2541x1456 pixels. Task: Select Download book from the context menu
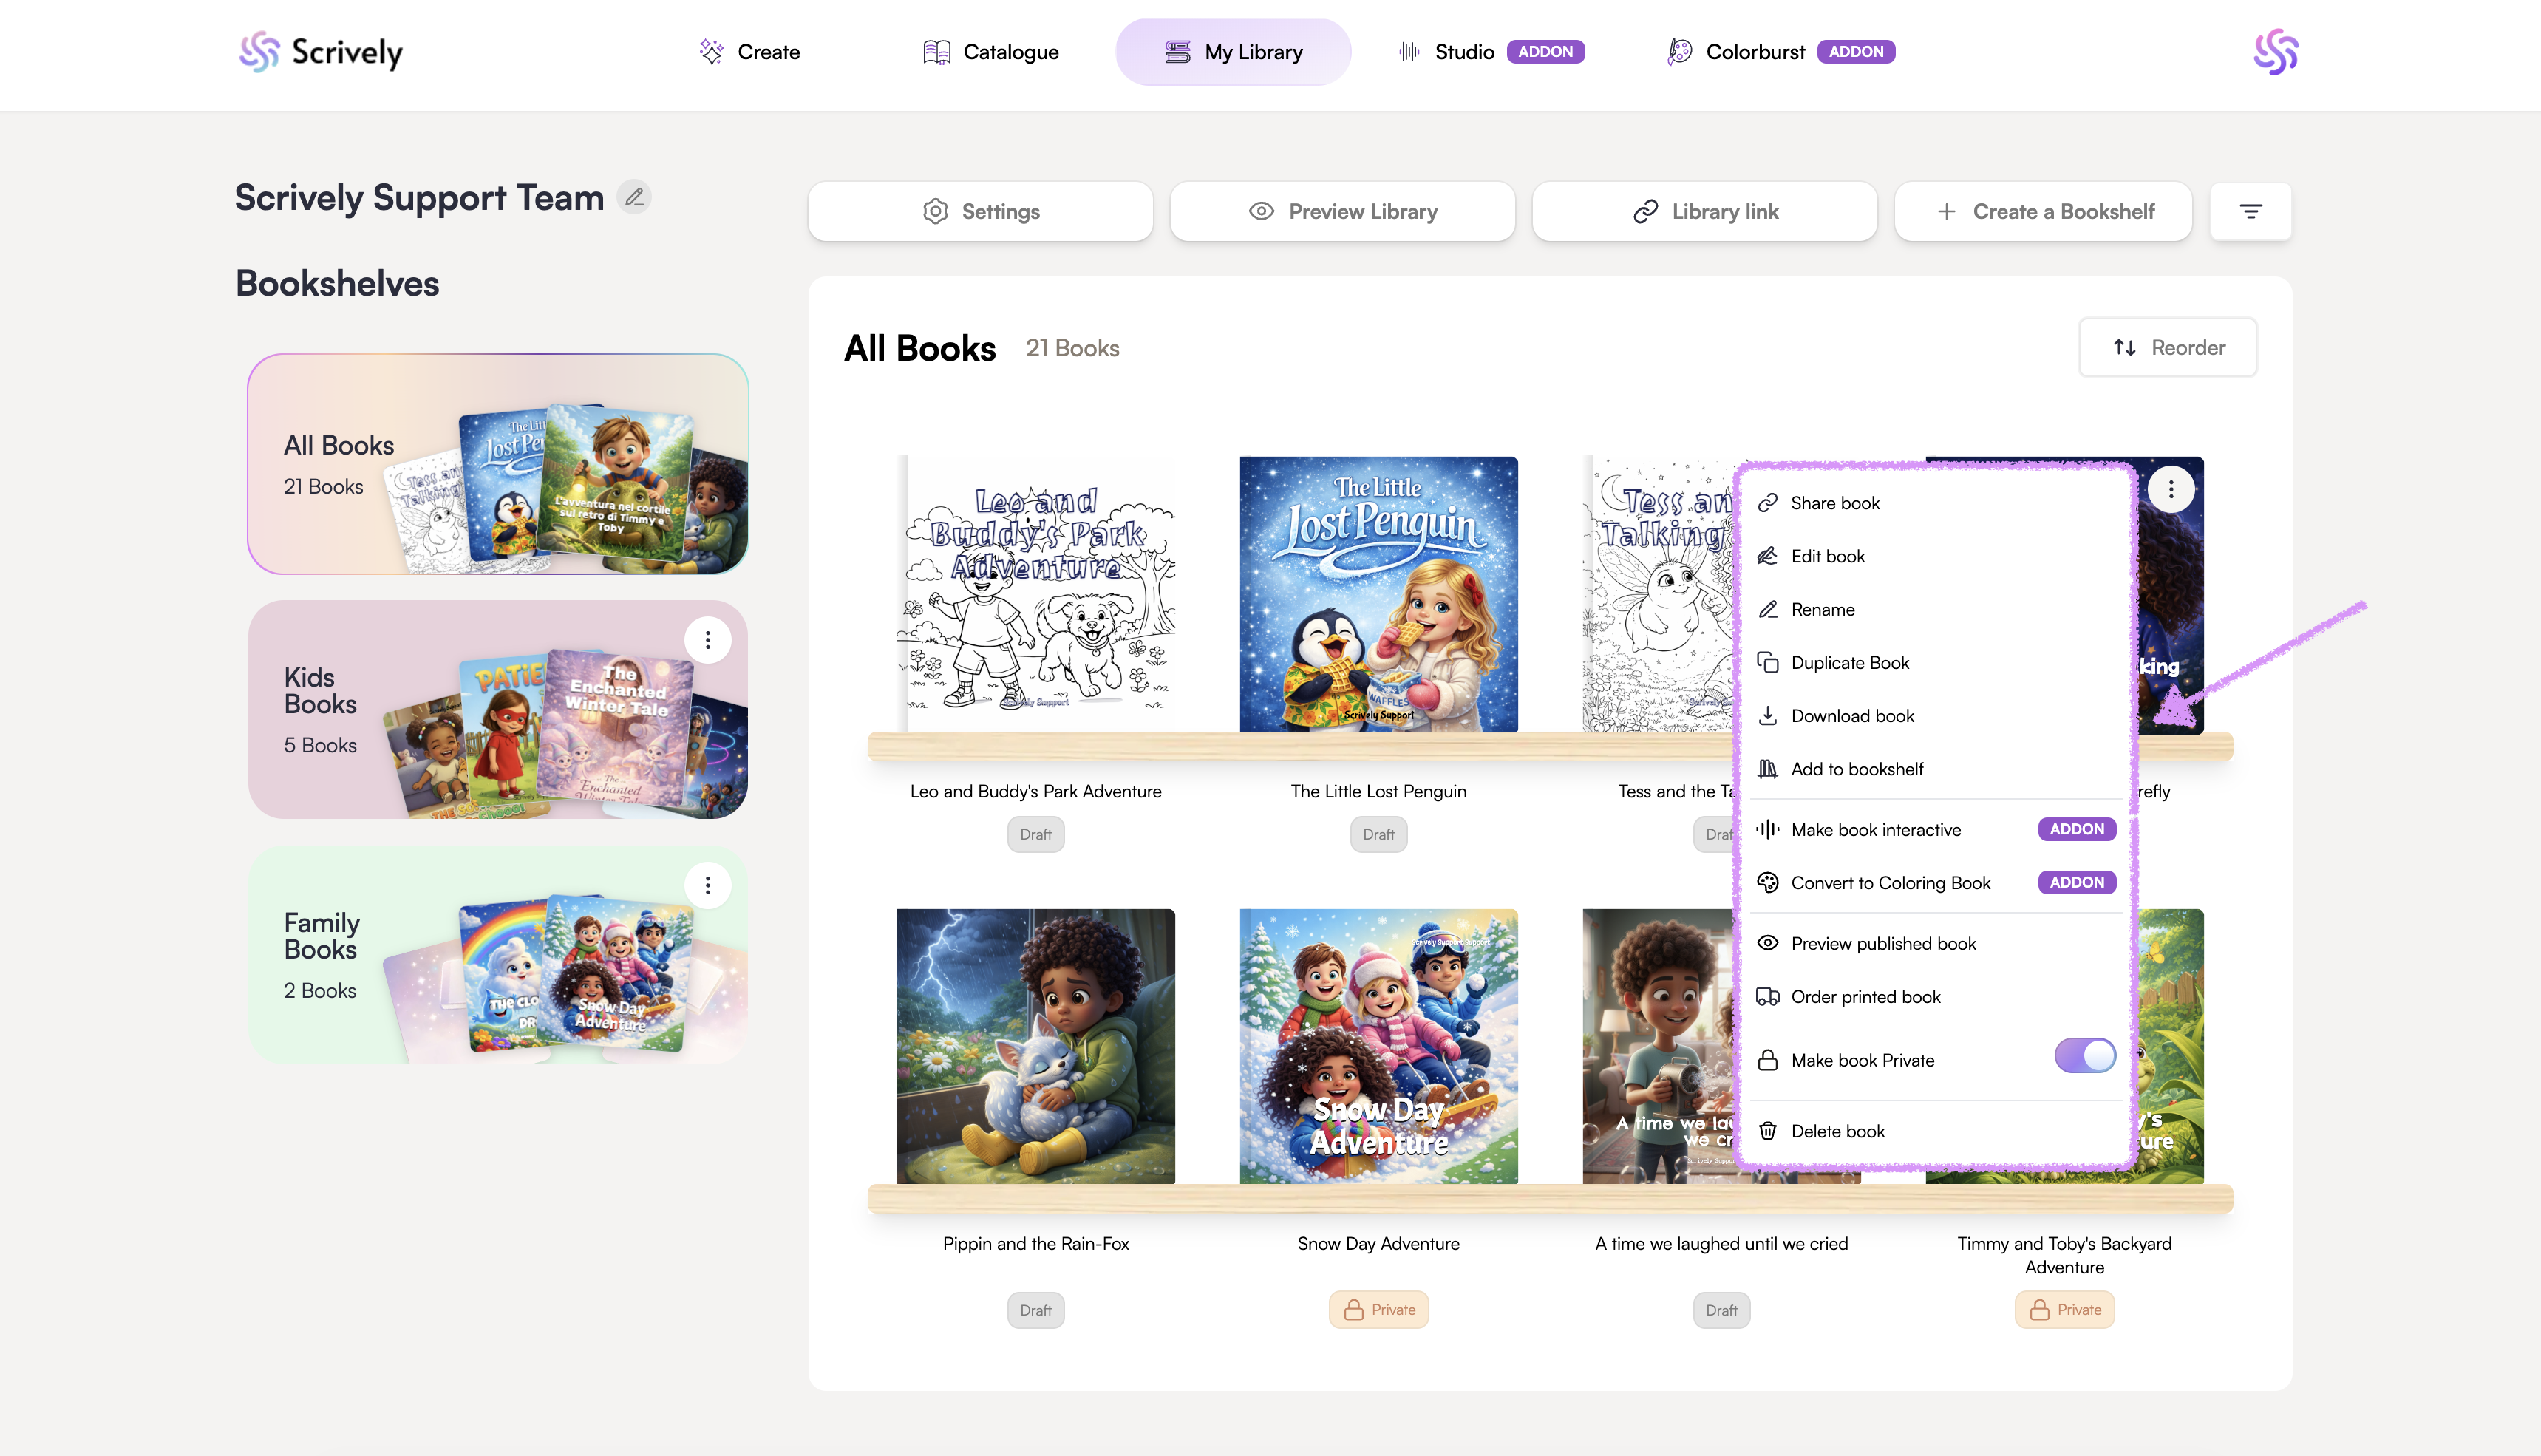(x=1852, y=716)
